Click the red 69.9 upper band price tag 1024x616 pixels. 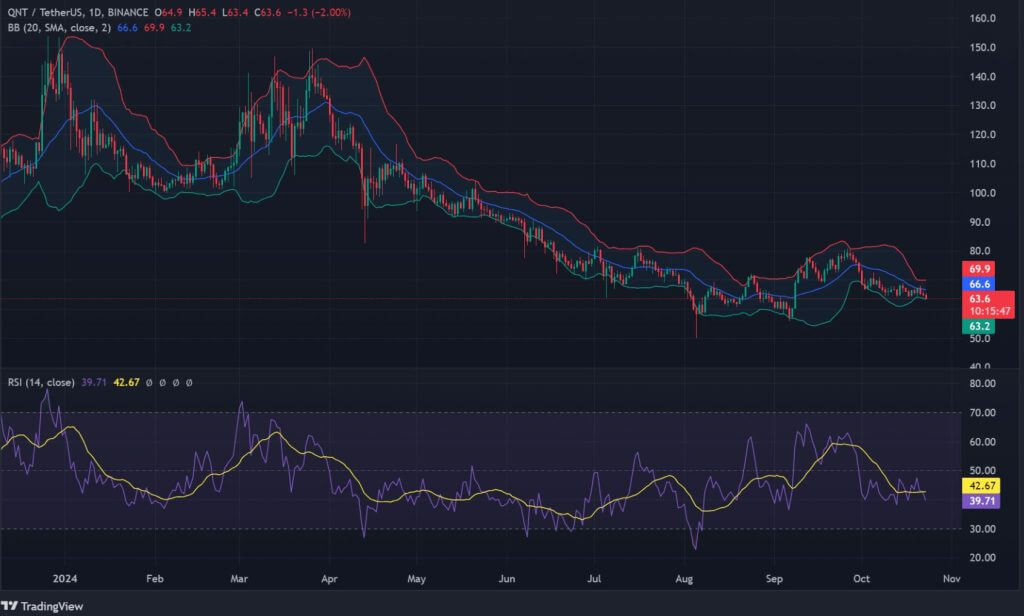(979, 268)
